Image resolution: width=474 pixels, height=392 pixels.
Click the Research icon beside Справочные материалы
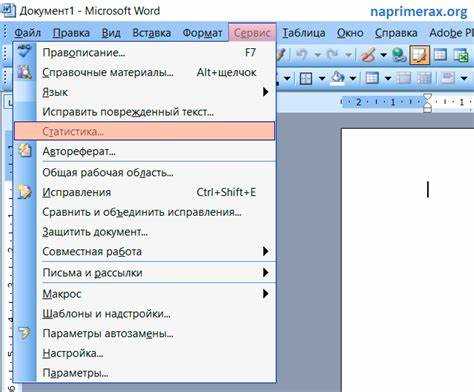pyautogui.click(x=24, y=72)
